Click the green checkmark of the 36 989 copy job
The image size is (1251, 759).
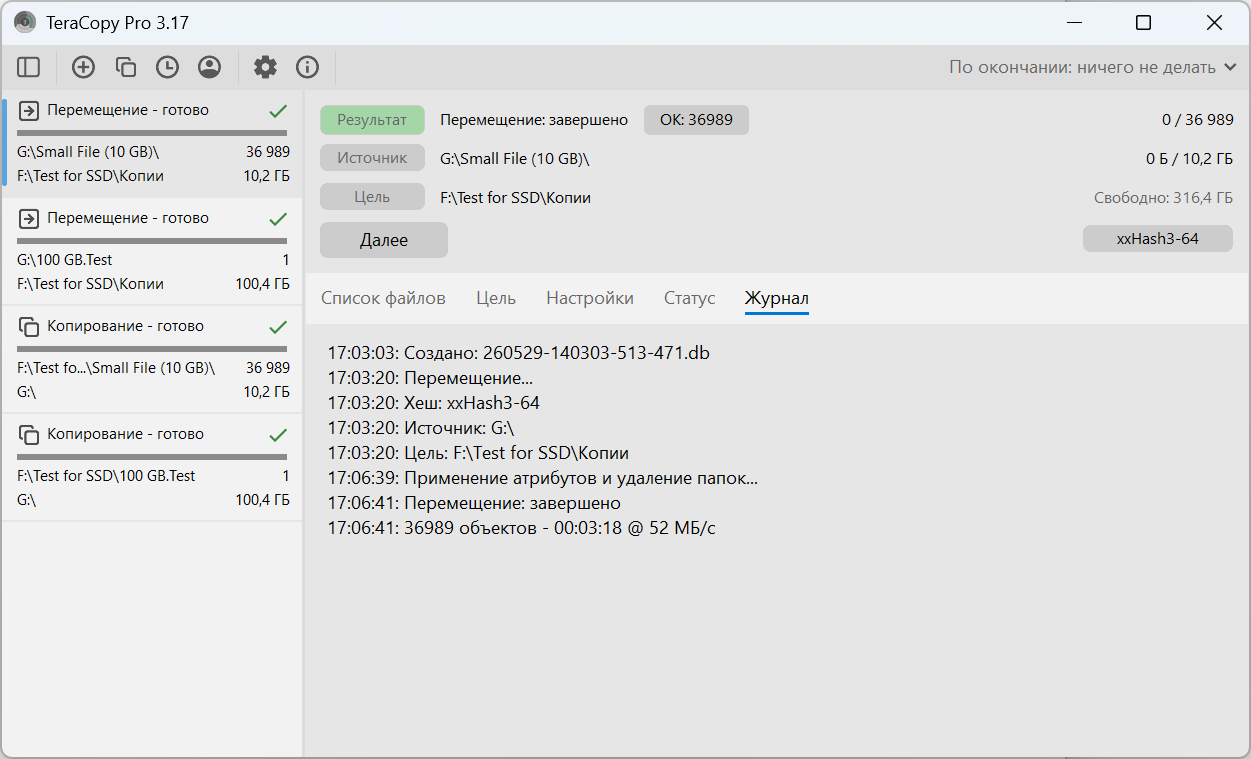pyautogui.click(x=279, y=327)
